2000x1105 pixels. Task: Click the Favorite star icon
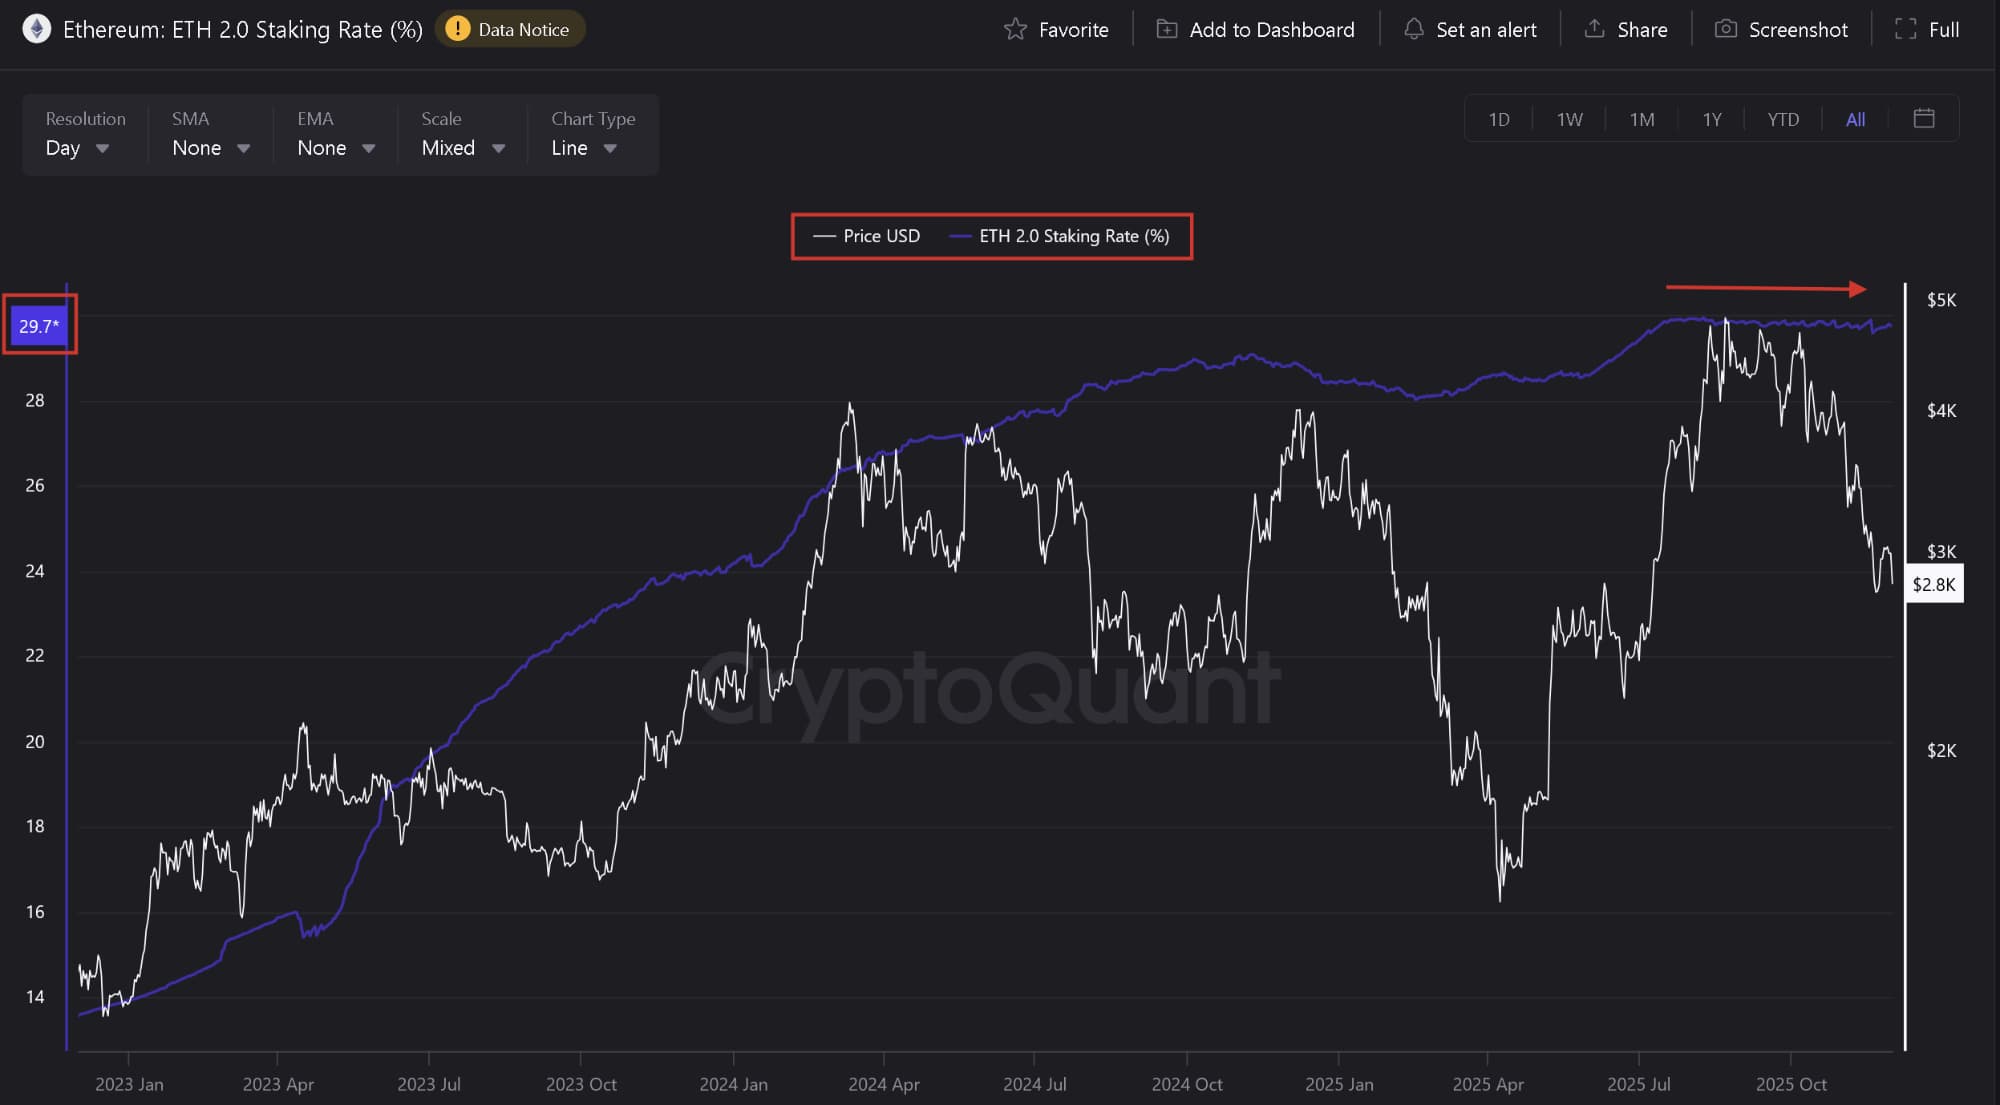tap(1015, 29)
